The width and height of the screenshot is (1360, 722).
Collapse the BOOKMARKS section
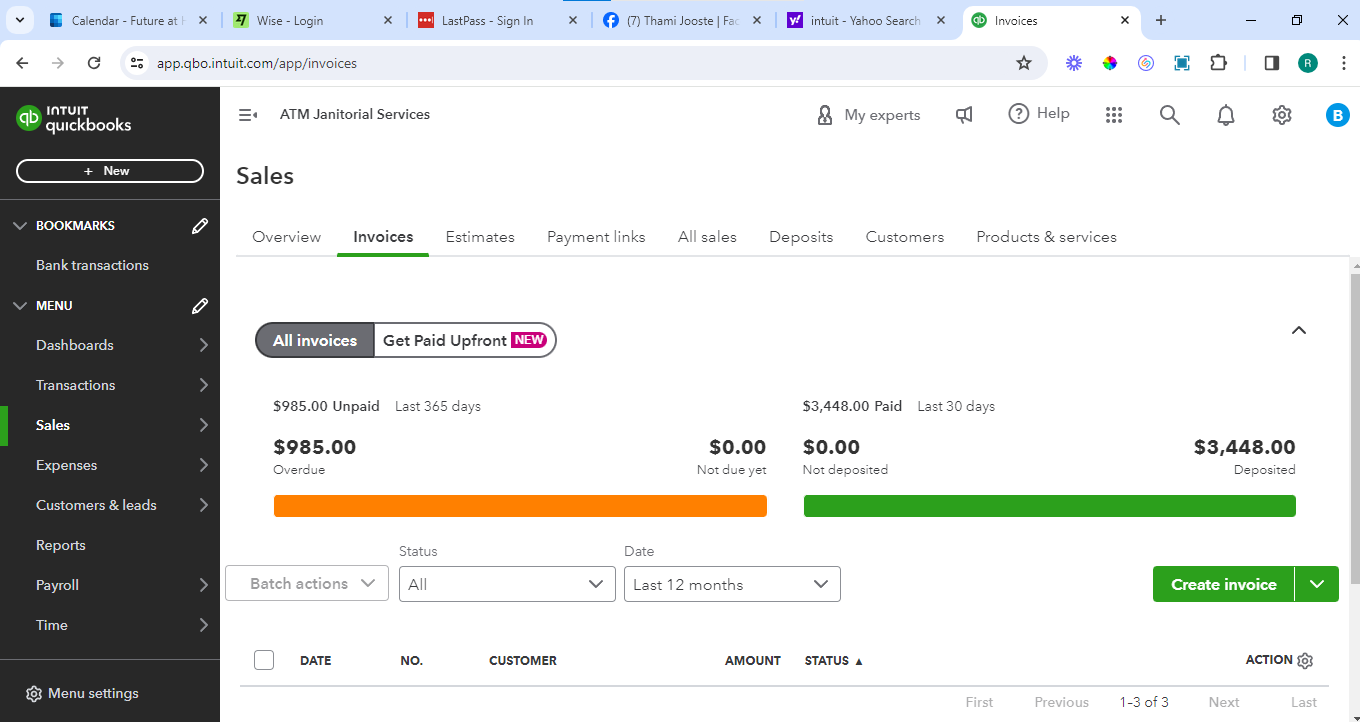click(x=20, y=226)
